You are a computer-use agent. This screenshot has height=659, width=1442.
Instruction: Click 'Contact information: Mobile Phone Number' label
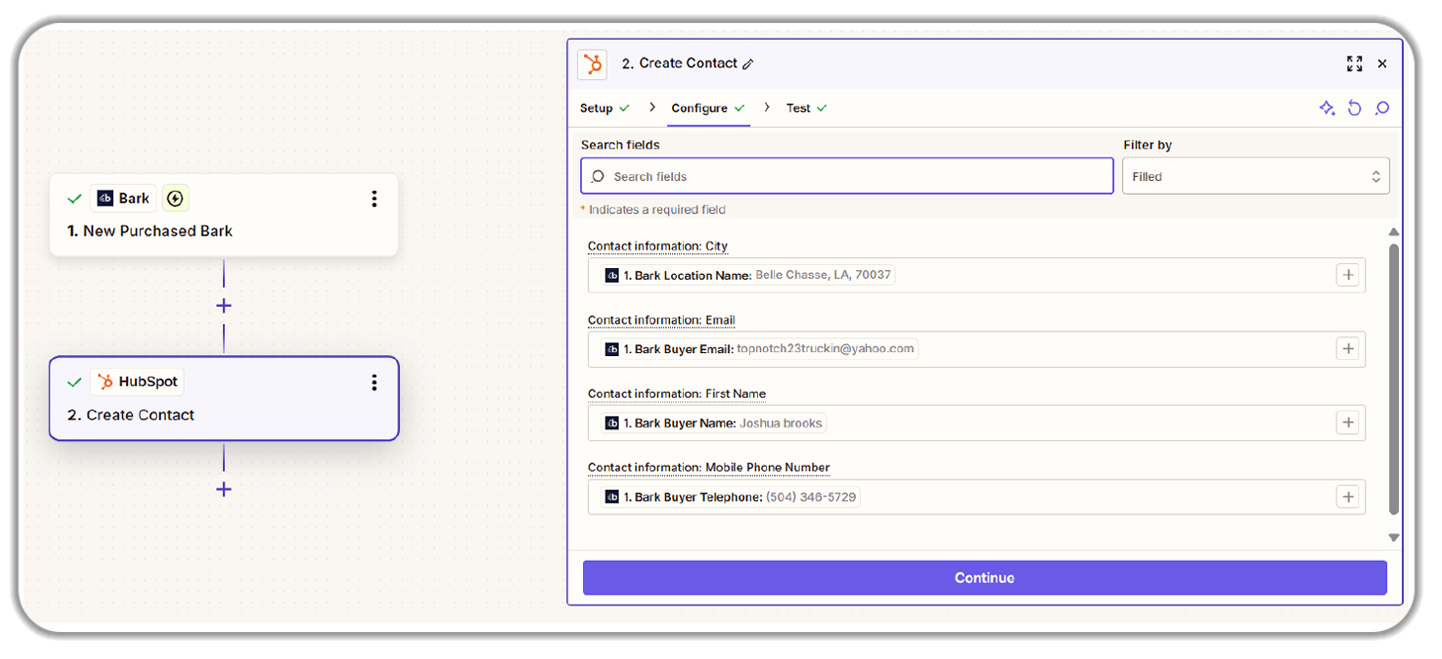(709, 468)
